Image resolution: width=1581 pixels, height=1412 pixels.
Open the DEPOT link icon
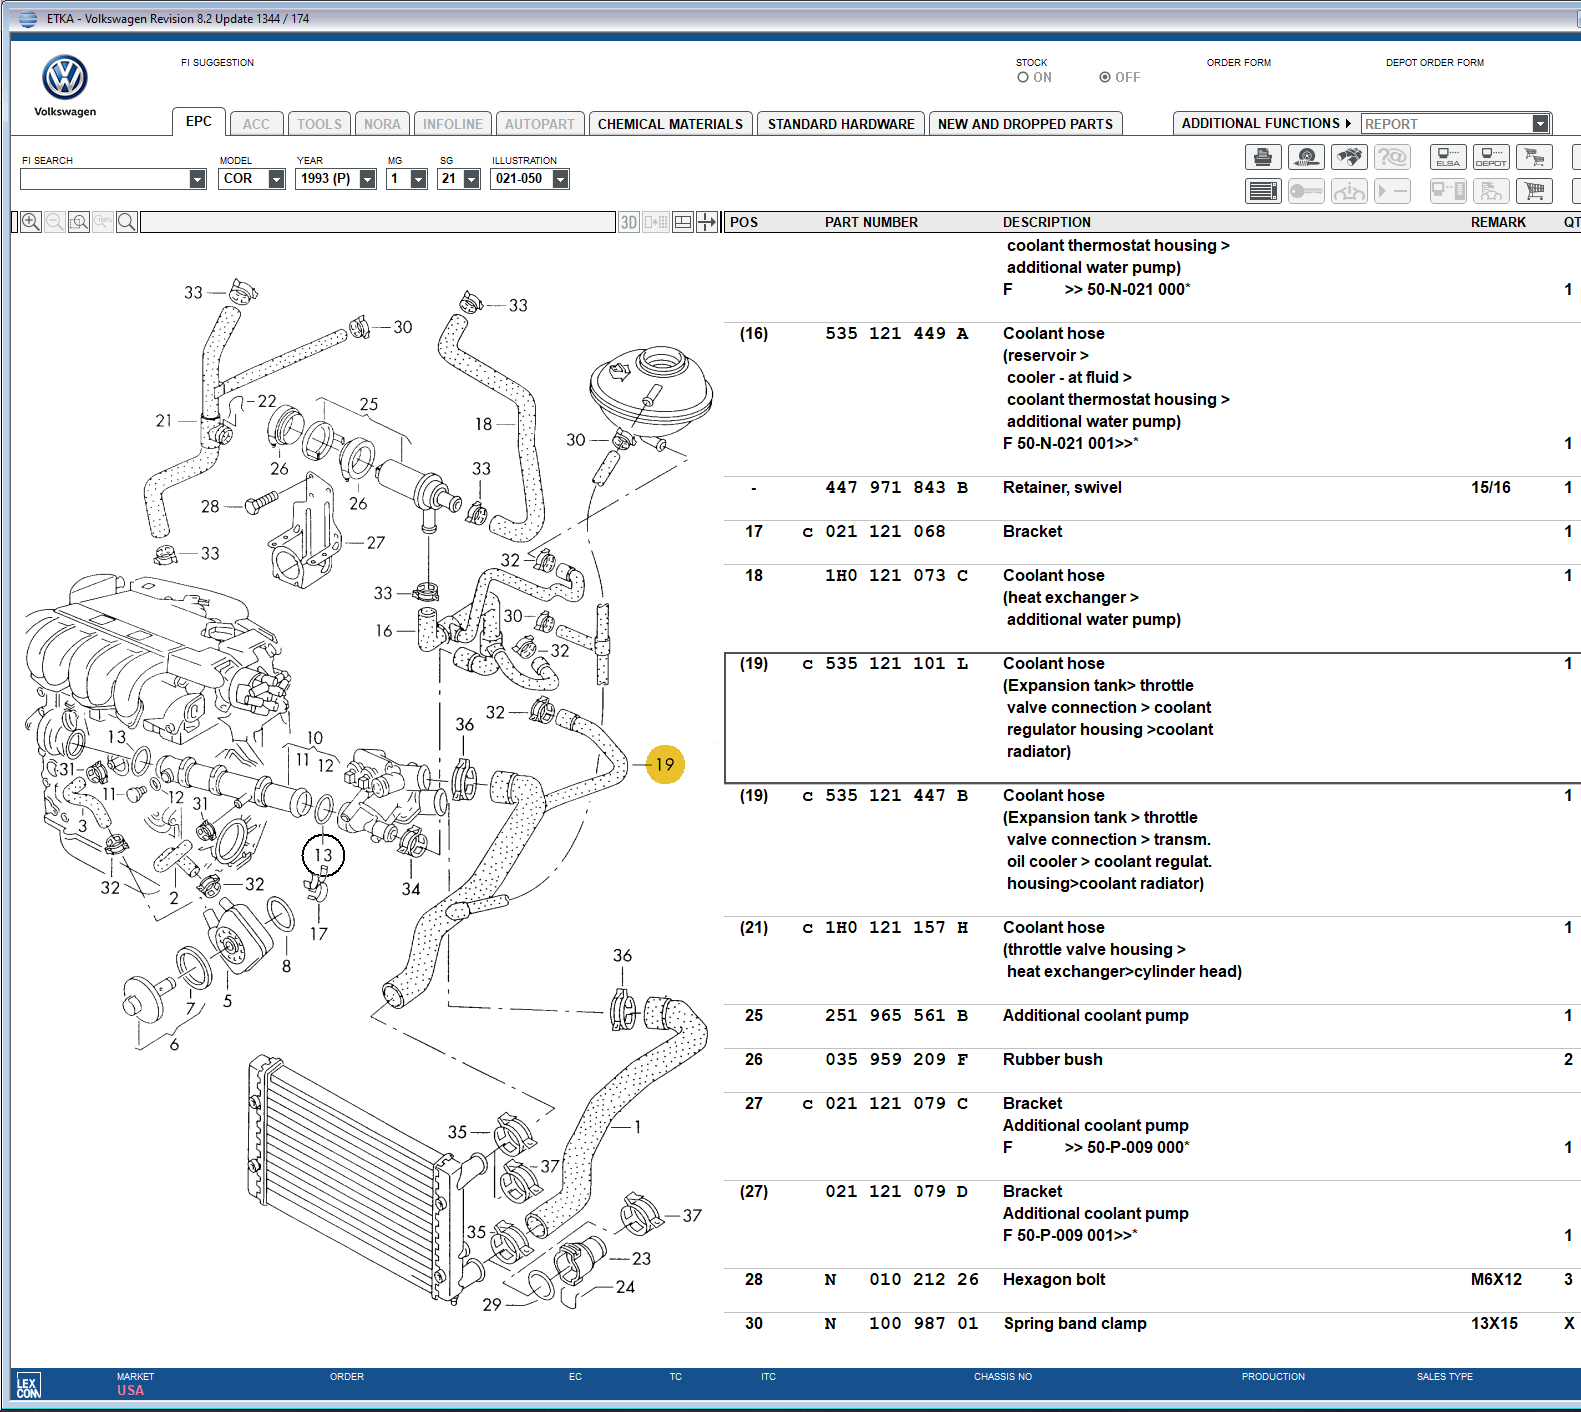click(1491, 157)
